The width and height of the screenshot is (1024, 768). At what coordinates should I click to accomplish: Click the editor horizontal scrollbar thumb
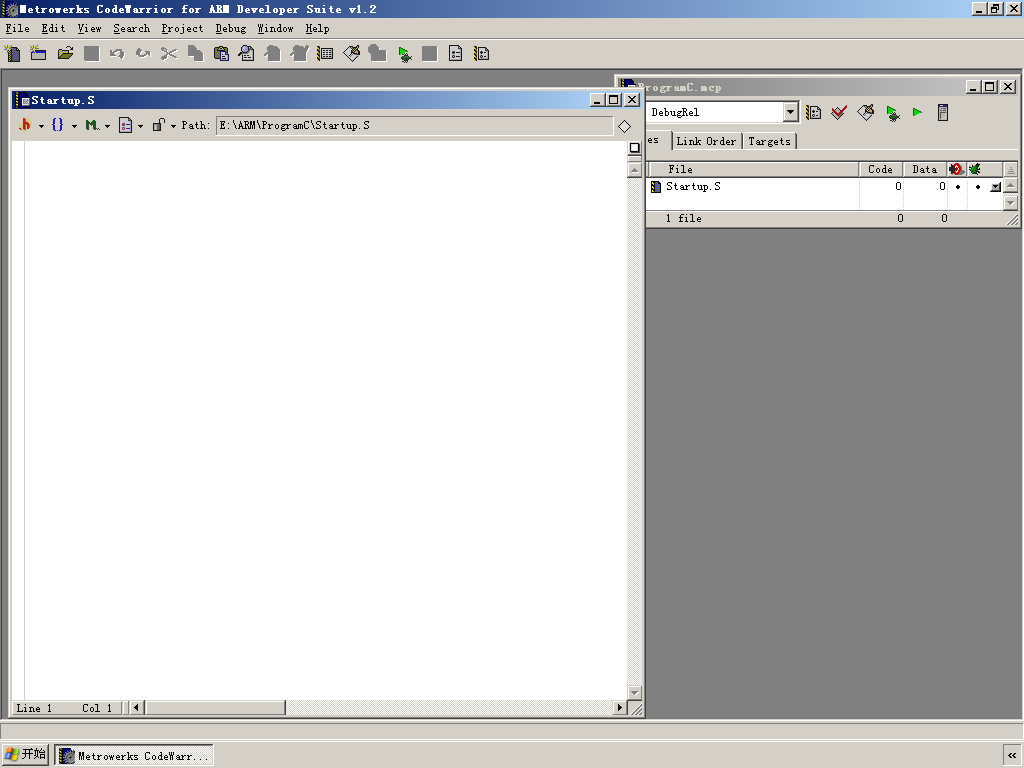pyautogui.click(x=216, y=708)
